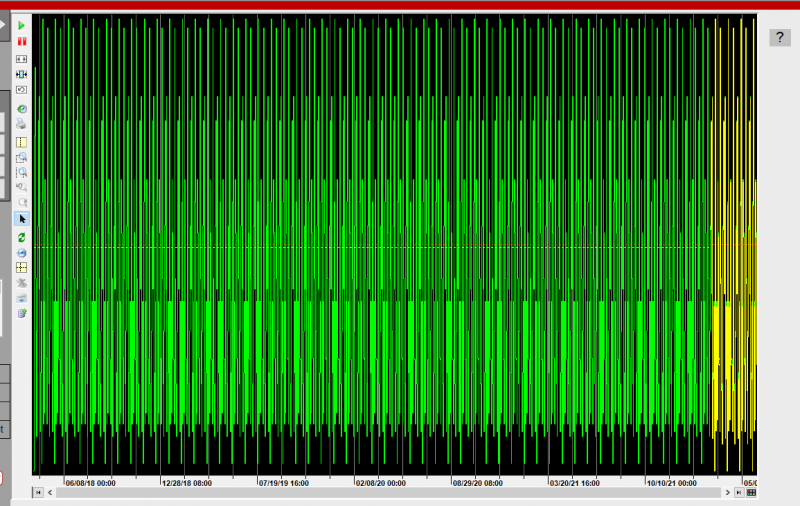Click the expand time range arrows icon
The height and width of the screenshot is (506, 800).
coord(21,59)
